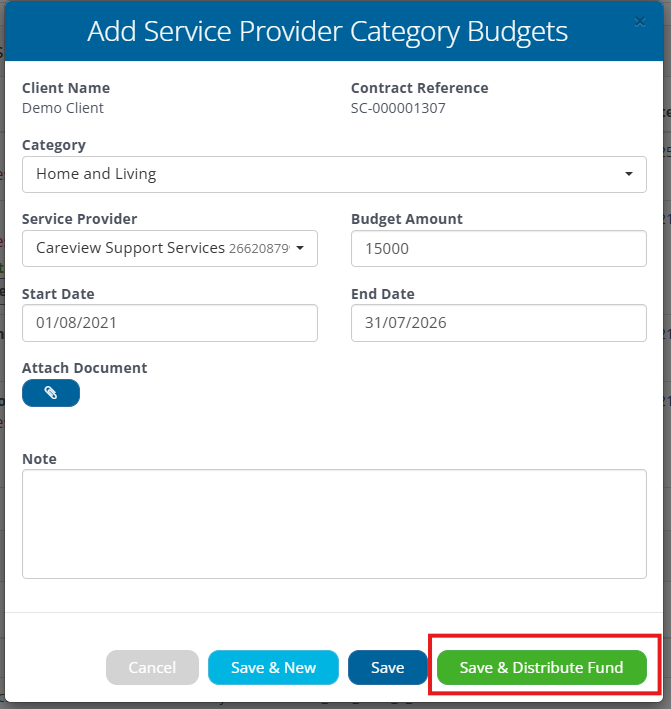Viewport: 671px width, 709px height.
Task: Click the paperclip Attach Document icon
Action: 51,393
